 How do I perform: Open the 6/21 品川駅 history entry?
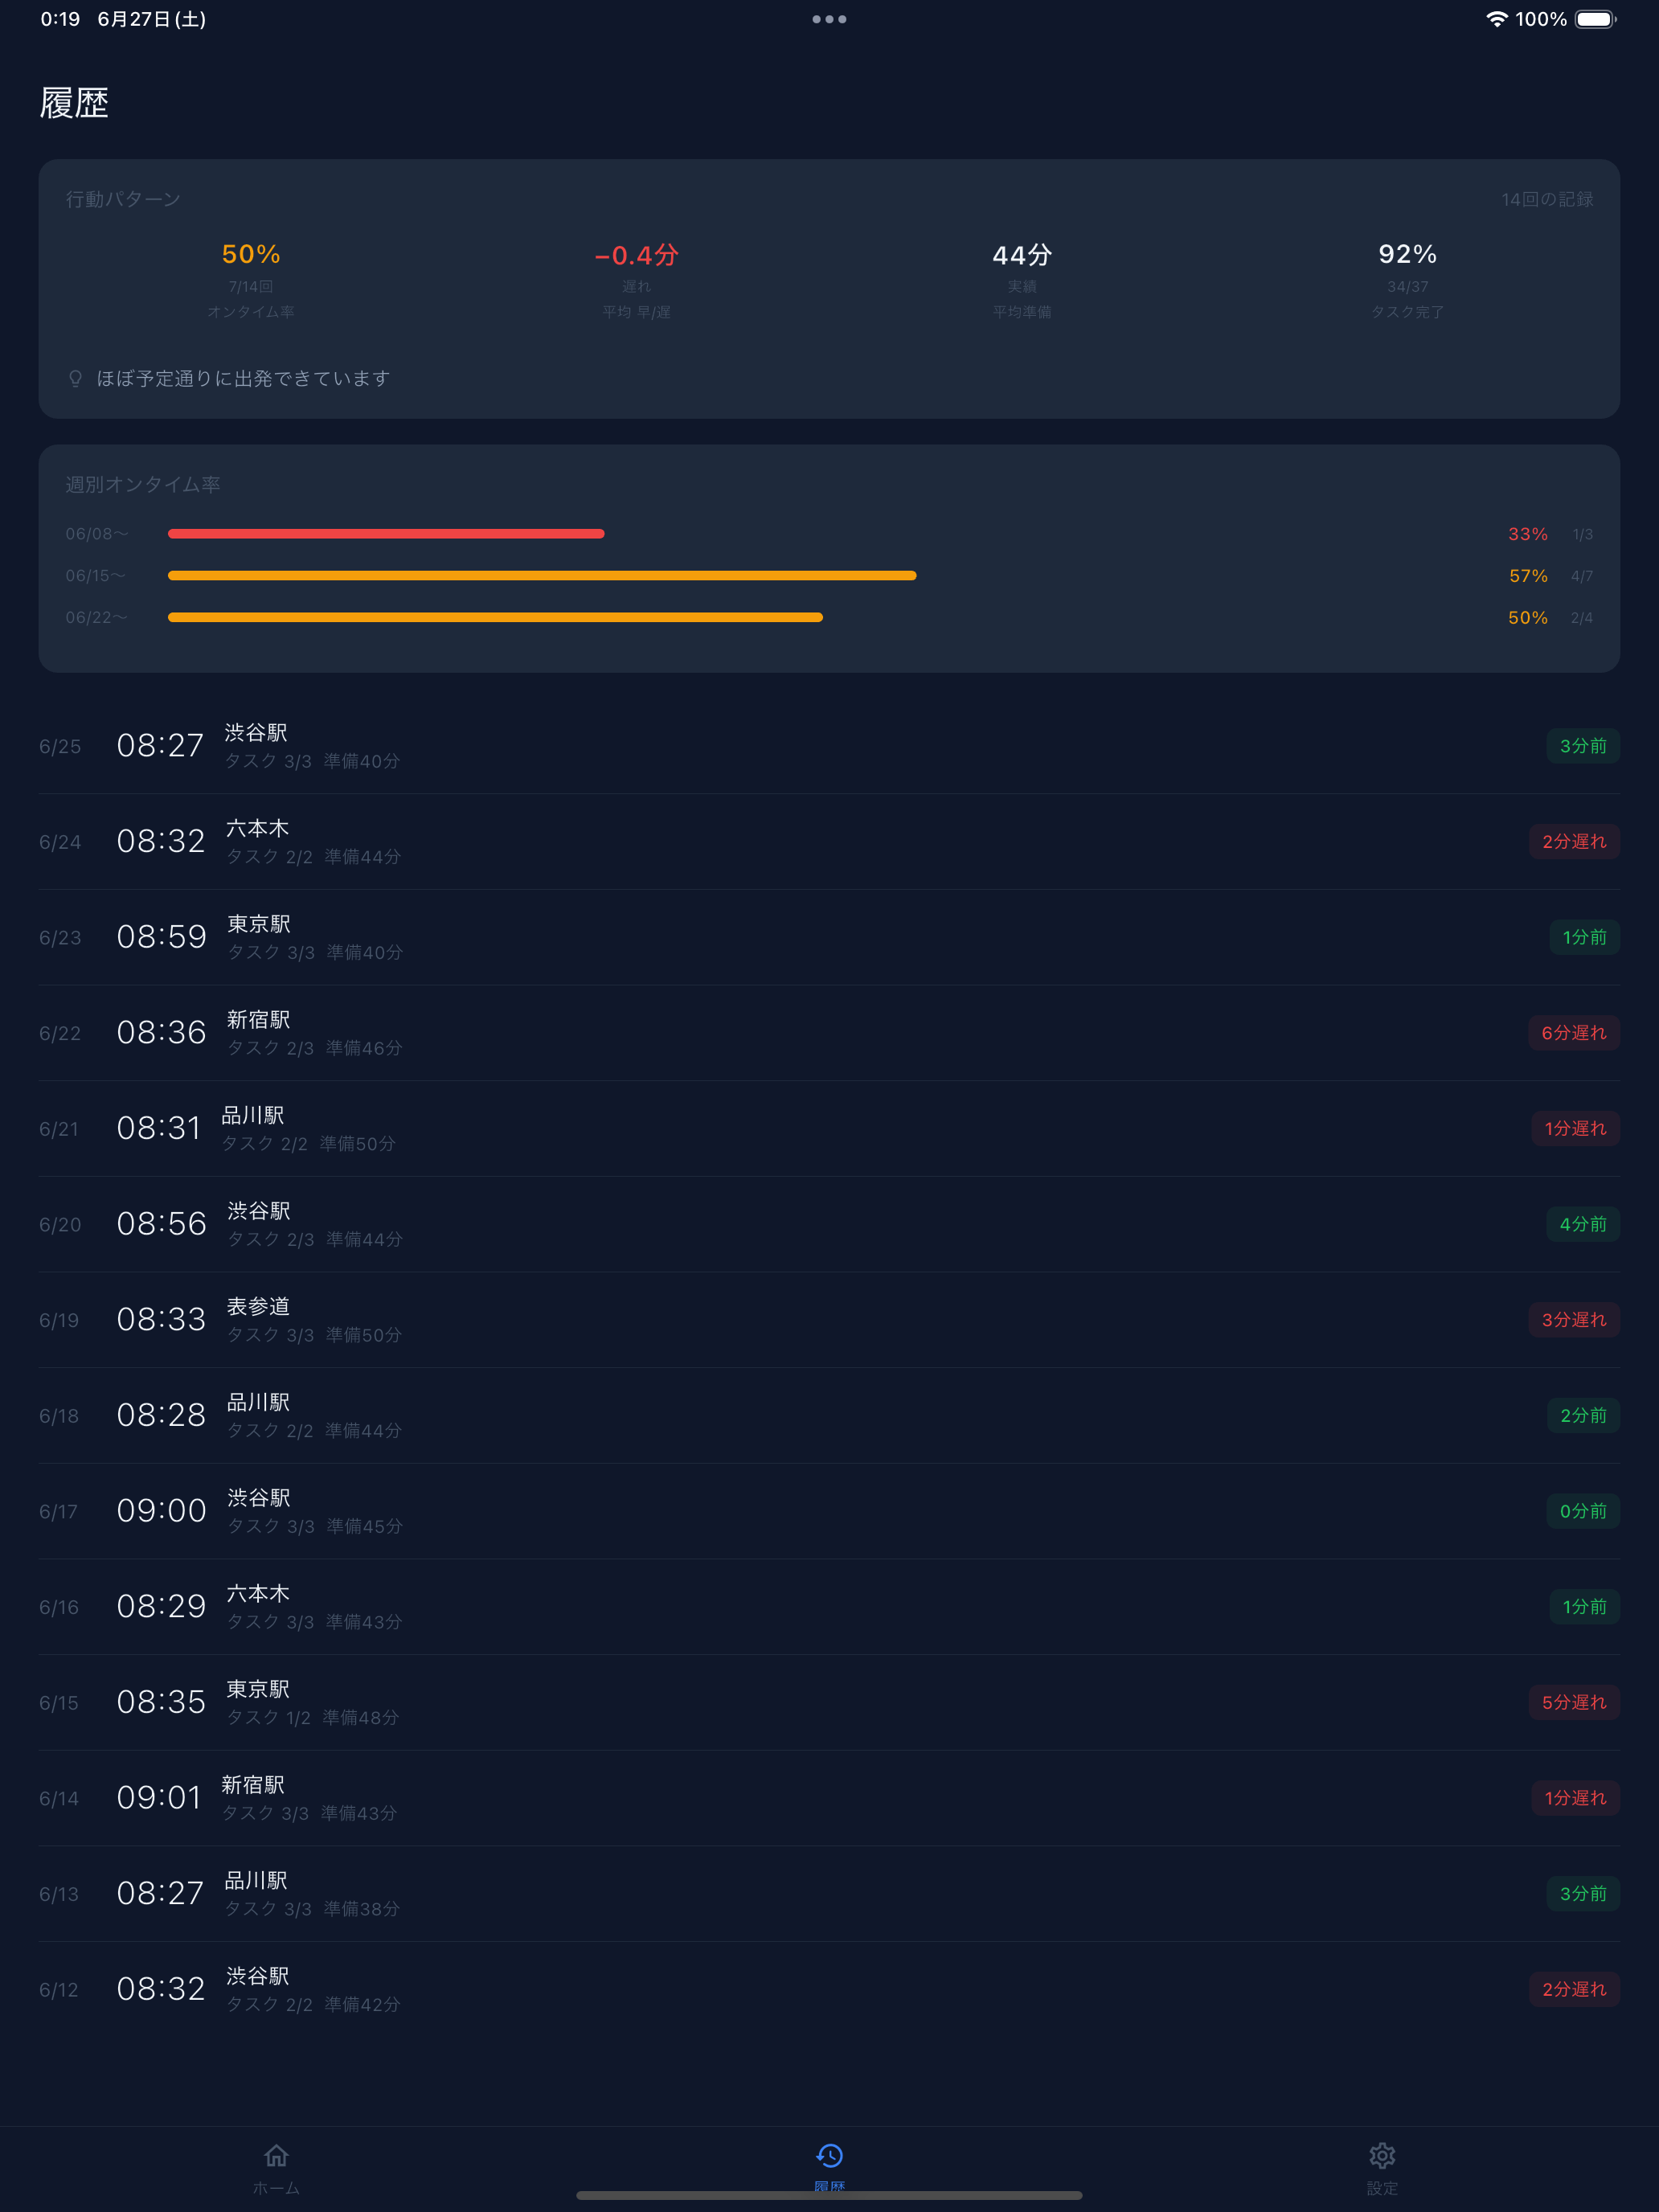point(829,1129)
